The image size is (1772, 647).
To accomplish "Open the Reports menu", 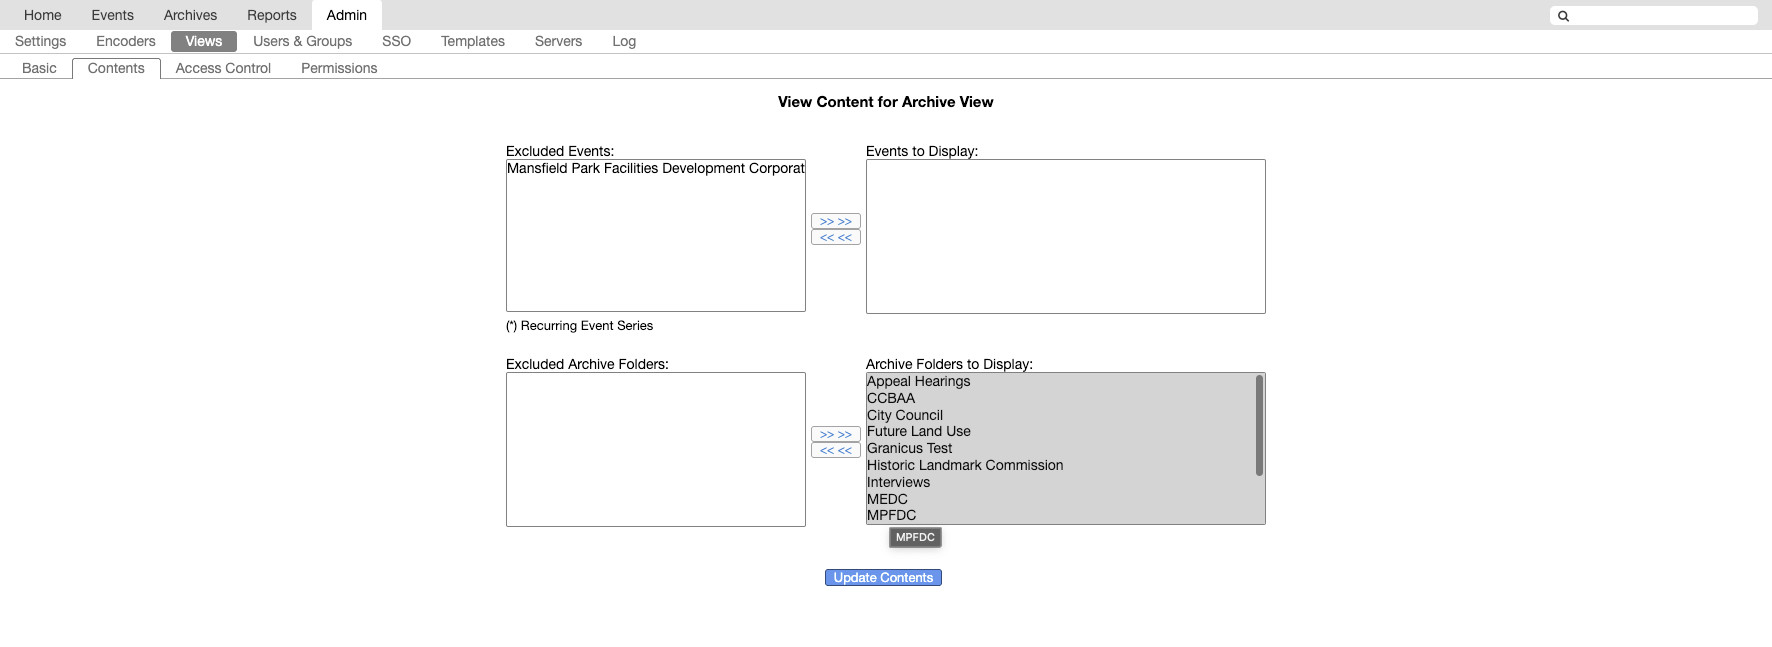I will [272, 15].
